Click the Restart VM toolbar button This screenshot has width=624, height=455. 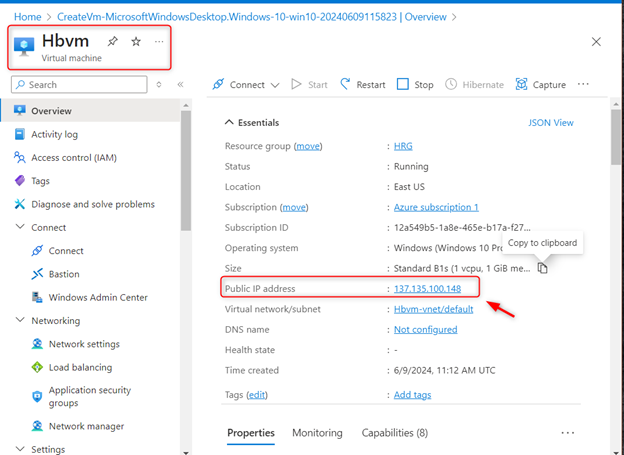point(362,85)
